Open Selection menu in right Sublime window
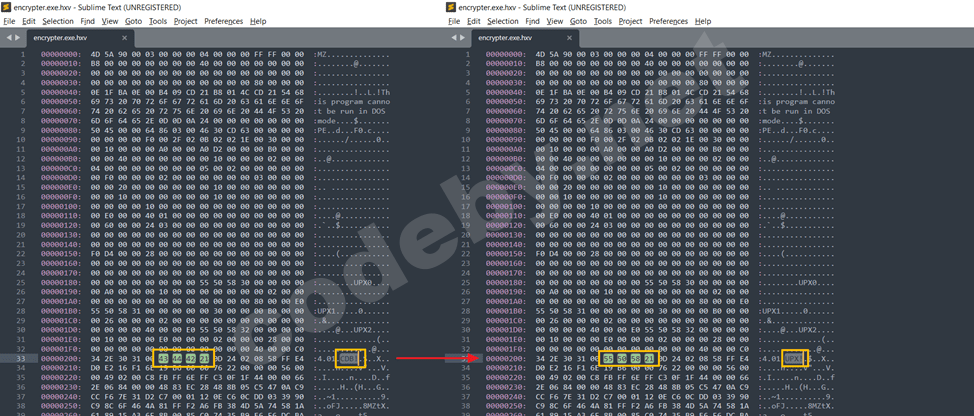The image size is (974, 416). [503, 21]
